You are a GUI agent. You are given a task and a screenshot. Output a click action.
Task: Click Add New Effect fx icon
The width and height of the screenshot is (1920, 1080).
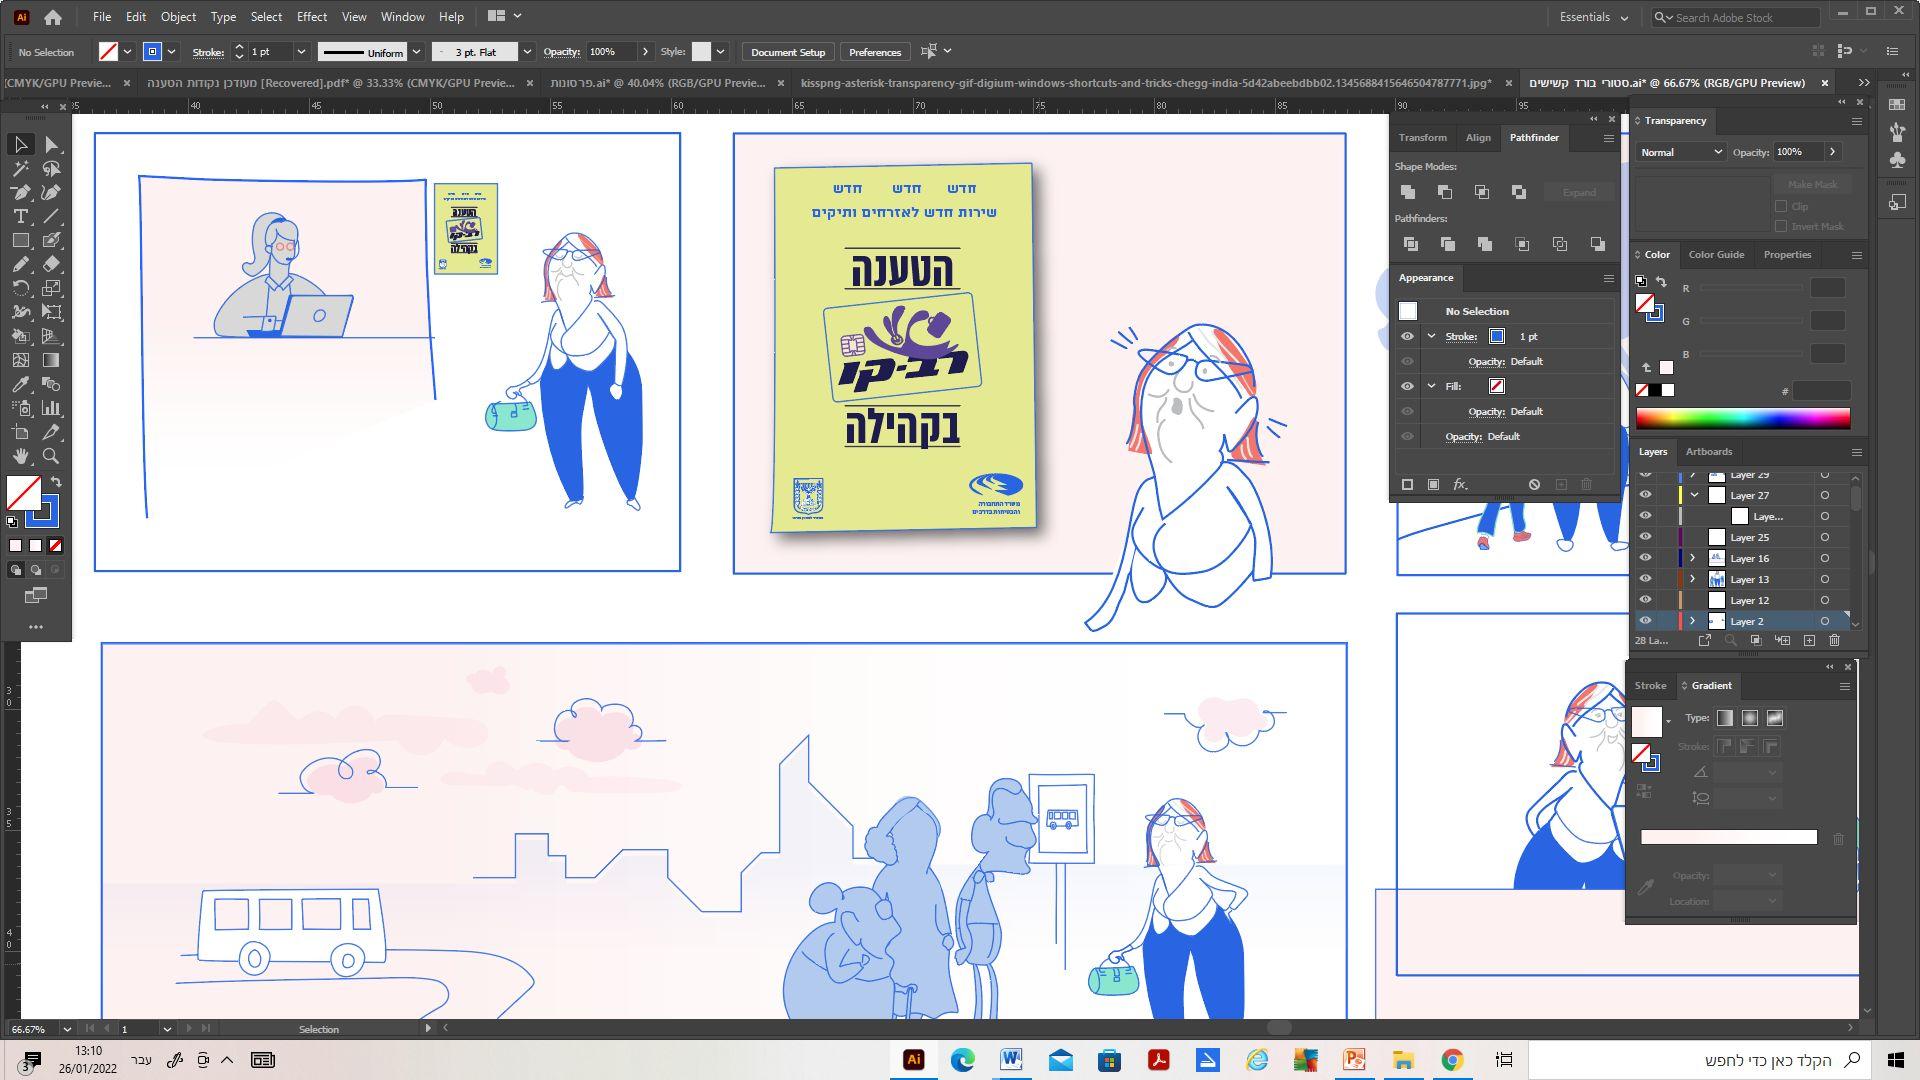[1460, 485]
